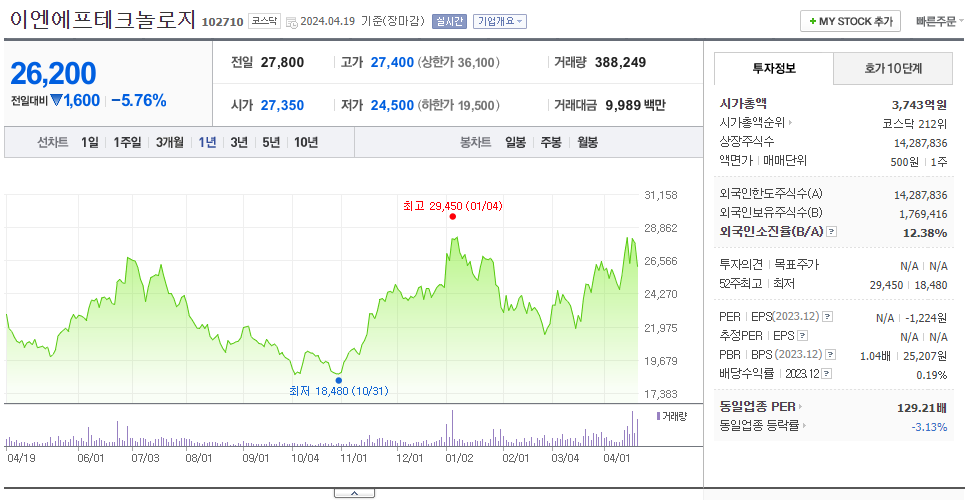The height and width of the screenshot is (500, 968).
Task: Click the purple 거래량 legend marker
Action: coord(659,416)
